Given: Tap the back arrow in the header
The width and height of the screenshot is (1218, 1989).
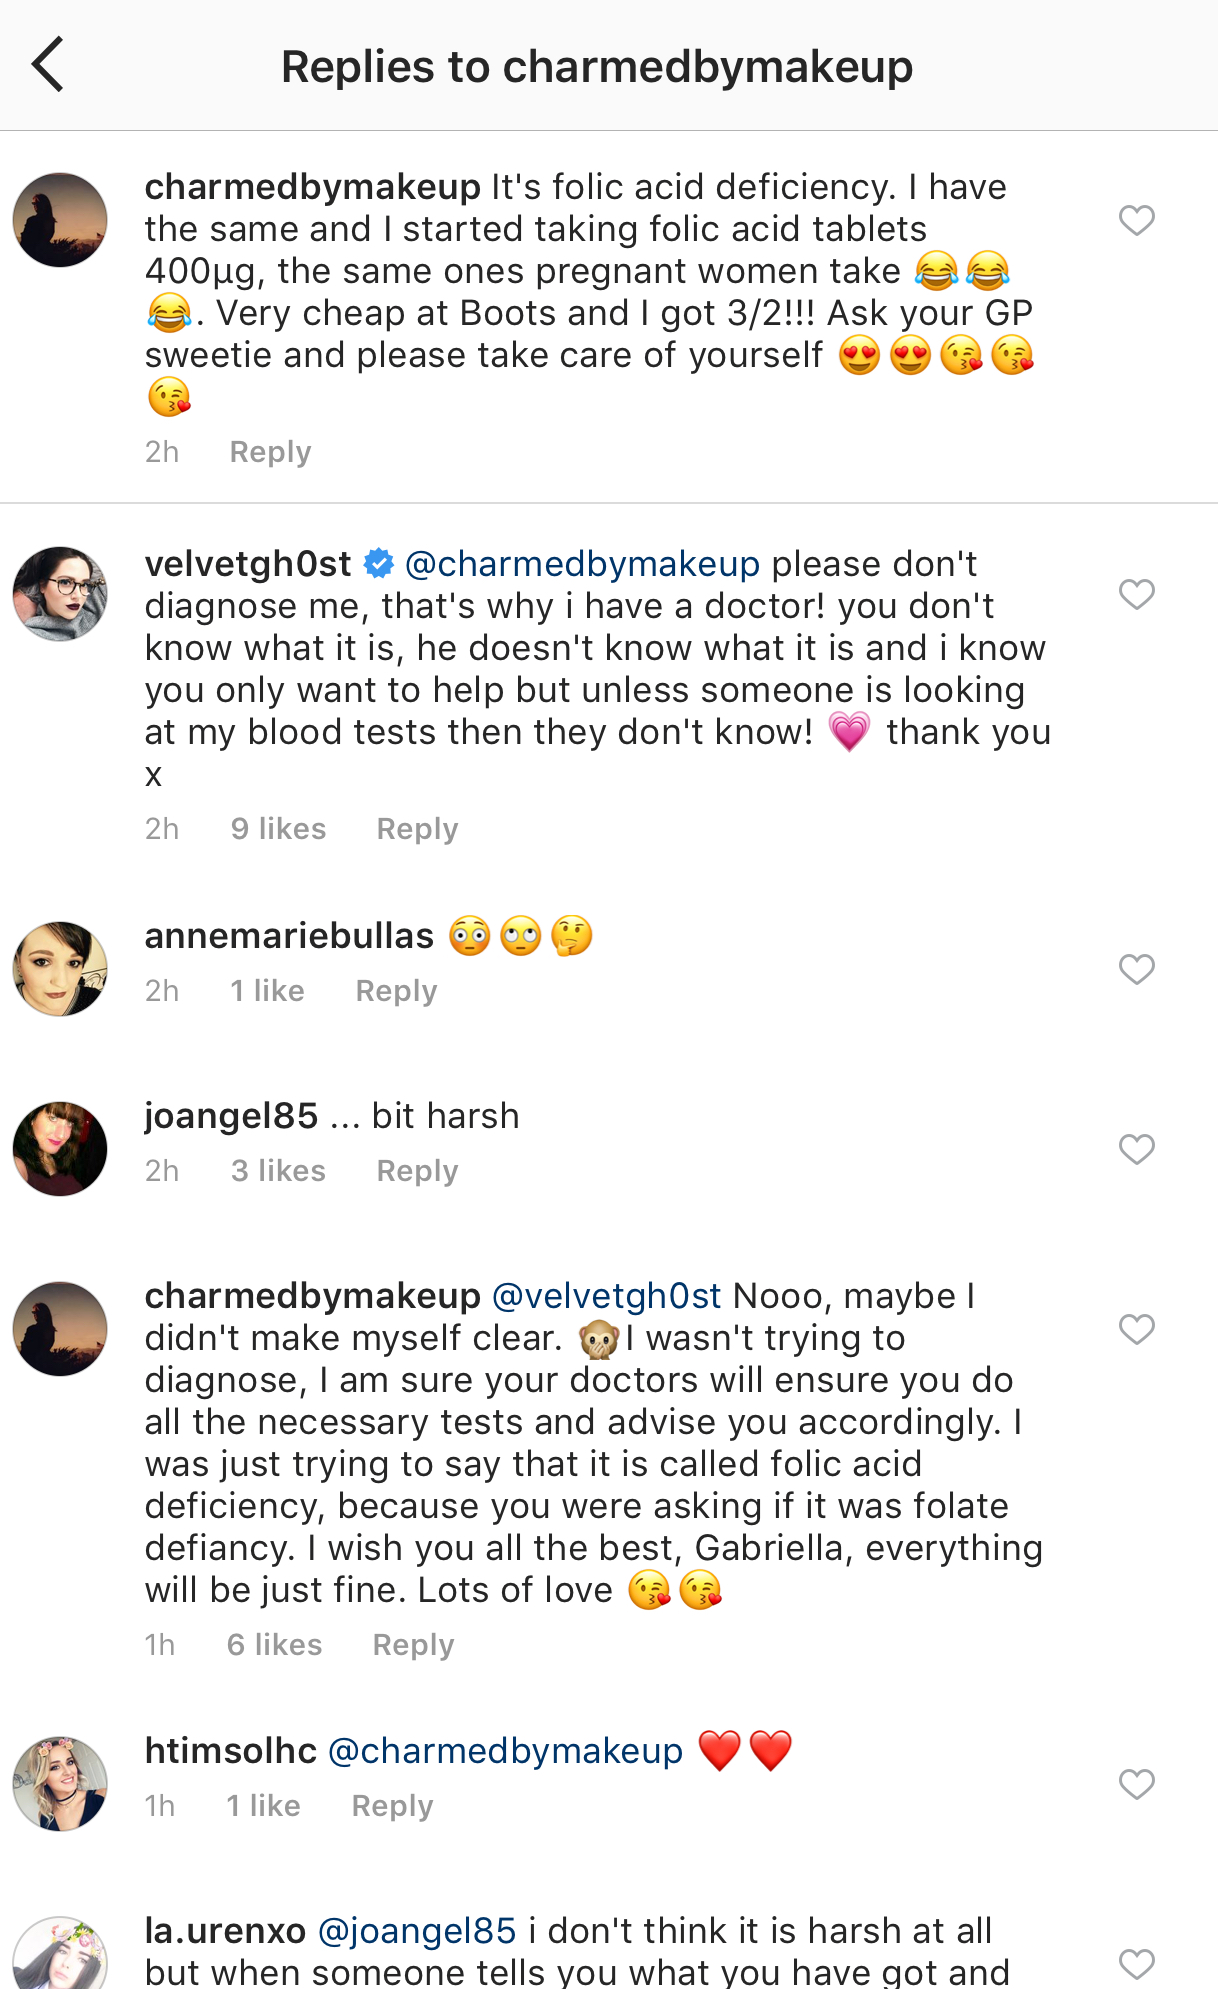Looking at the screenshot, I should click(48, 65).
